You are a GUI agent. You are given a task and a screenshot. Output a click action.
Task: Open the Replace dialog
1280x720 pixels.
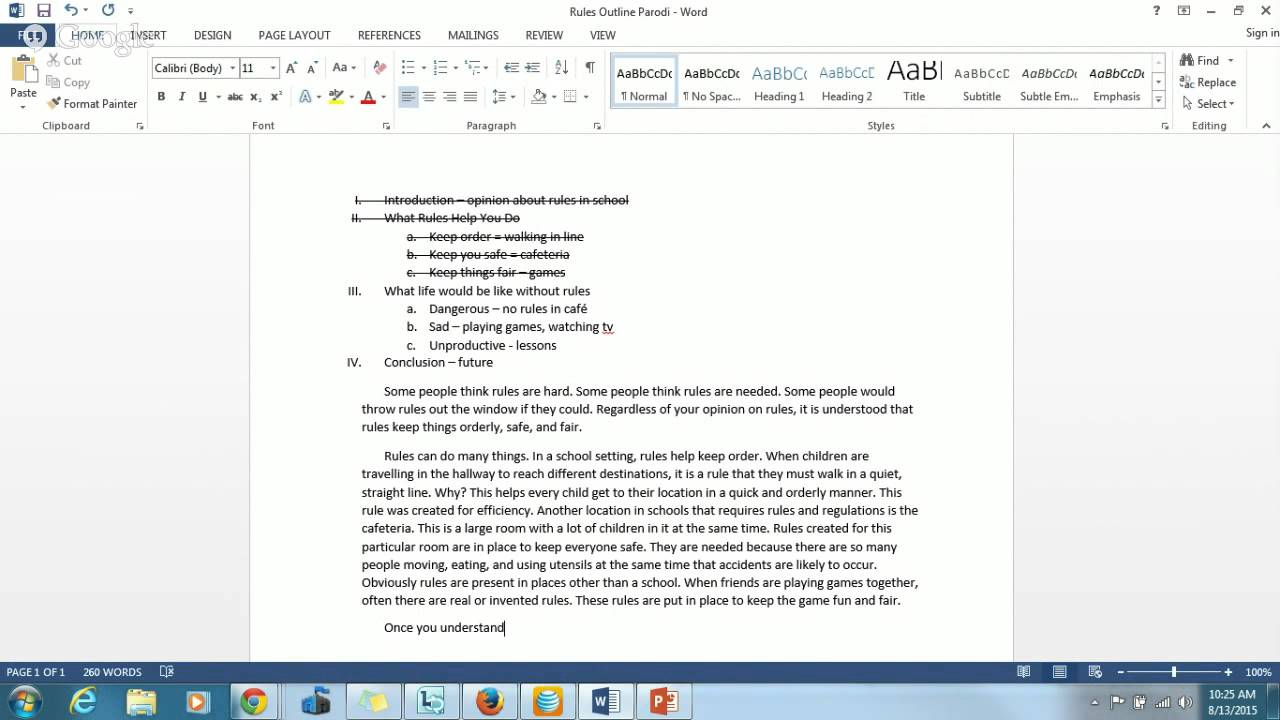[1207, 82]
